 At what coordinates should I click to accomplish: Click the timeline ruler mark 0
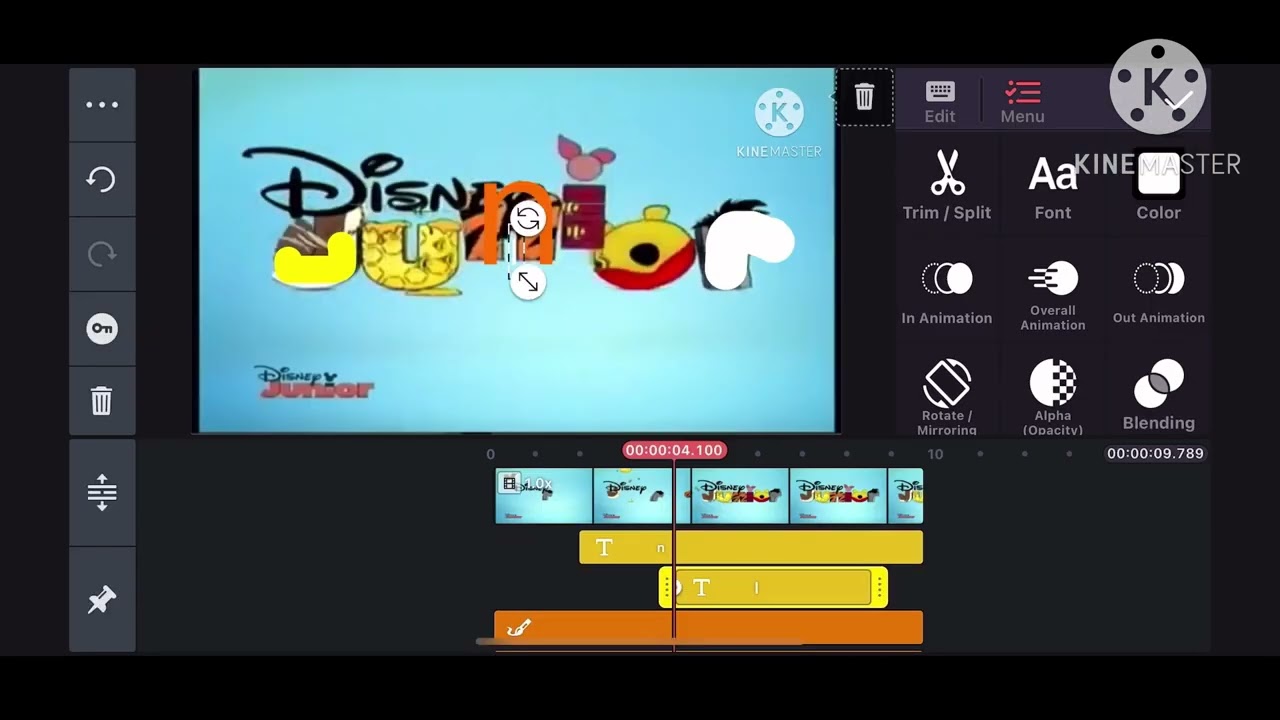[x=490, y=454]
